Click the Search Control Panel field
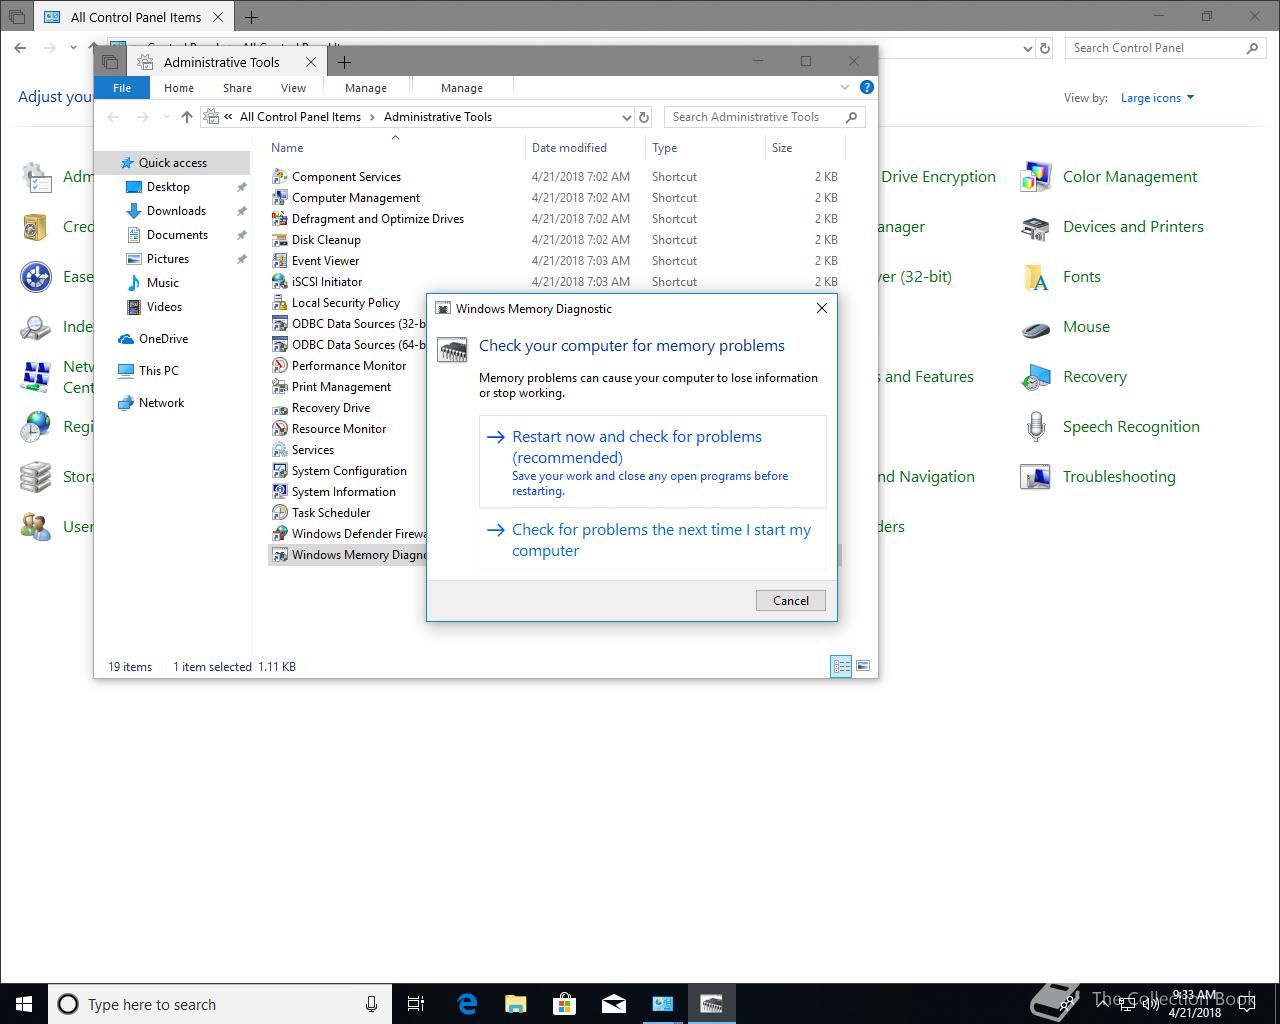This screenshot has height=1024, width=1280. point(1165,48)
